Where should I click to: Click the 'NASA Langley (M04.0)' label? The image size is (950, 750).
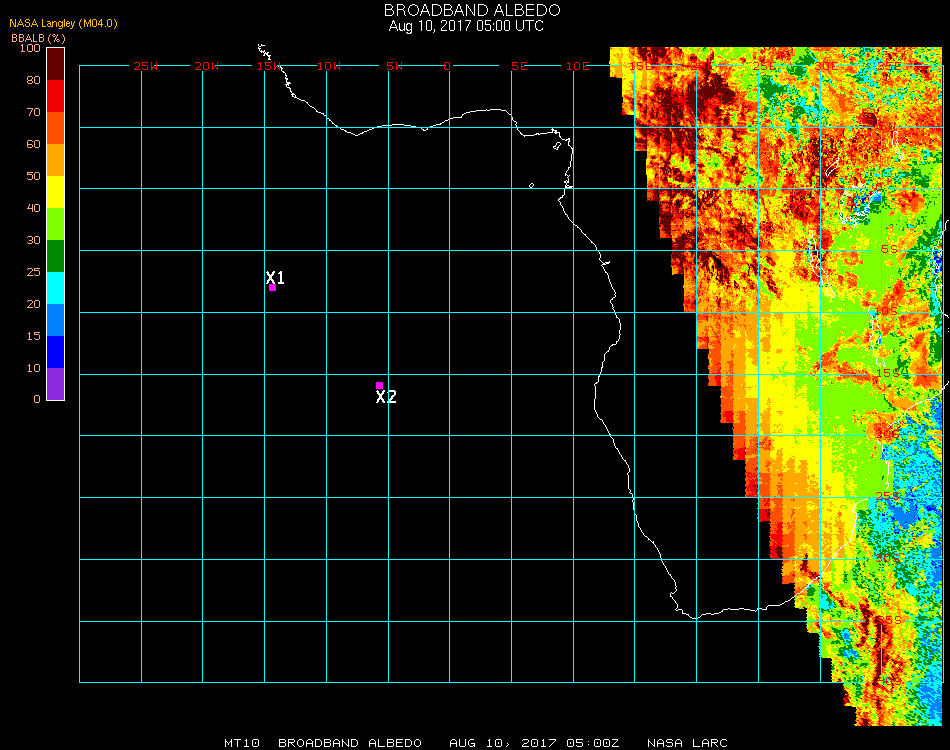pyautogui.click(x=63, y=24)
